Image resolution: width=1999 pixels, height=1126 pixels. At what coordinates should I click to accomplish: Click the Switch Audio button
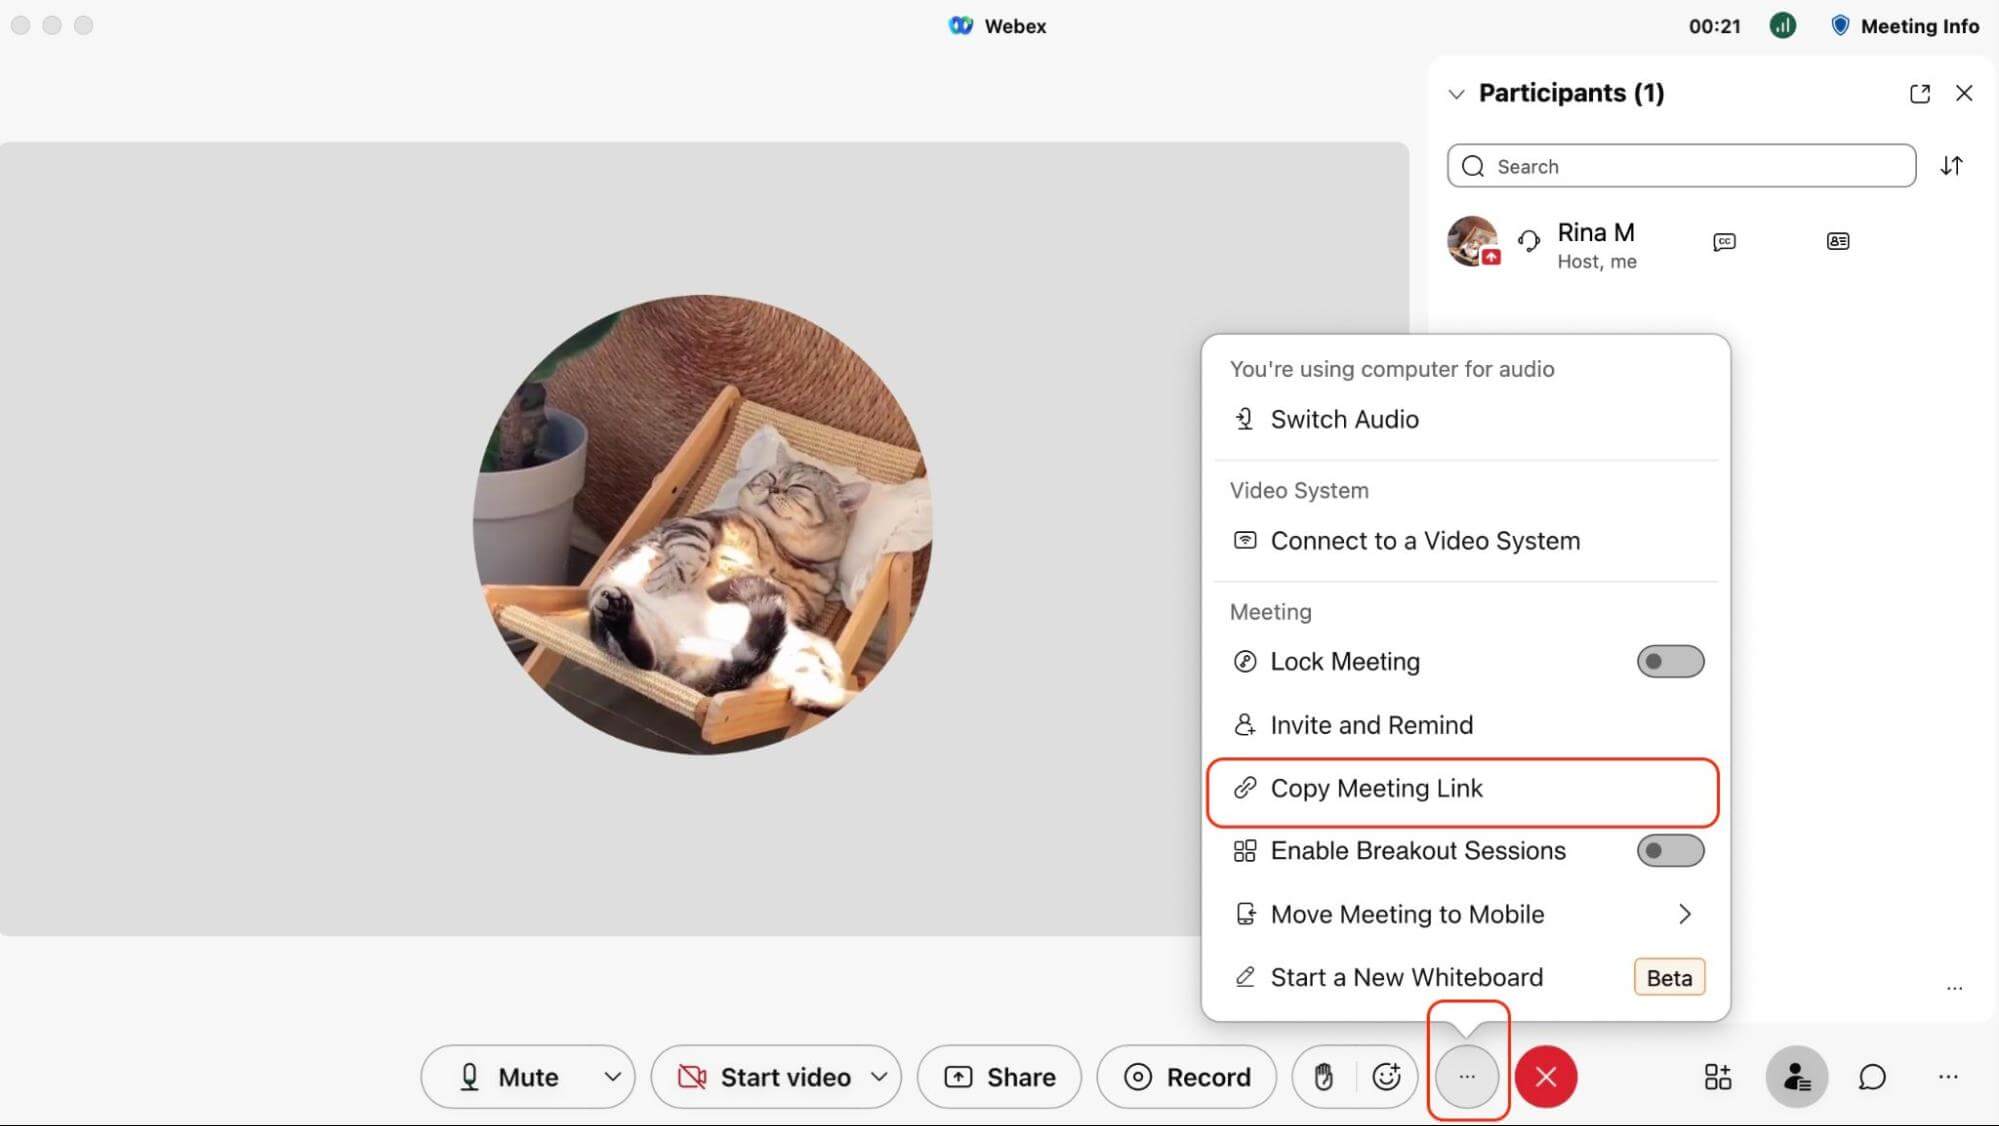tap(1344, 419)
